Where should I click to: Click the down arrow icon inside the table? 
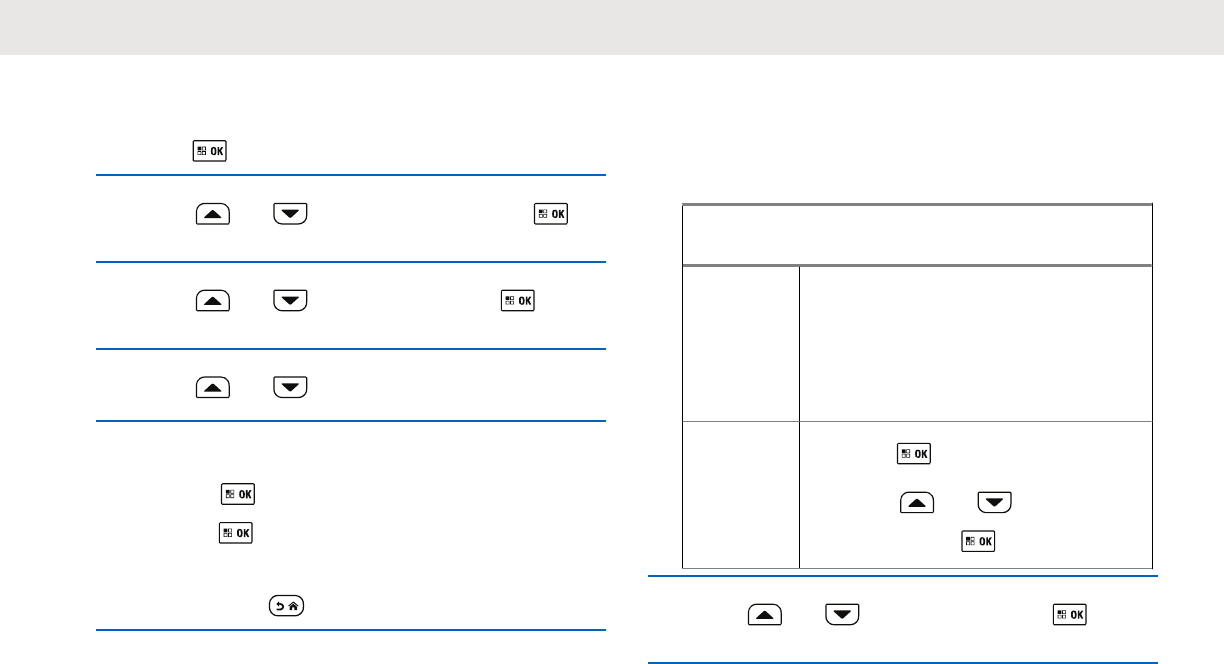(x=993, y=503)
